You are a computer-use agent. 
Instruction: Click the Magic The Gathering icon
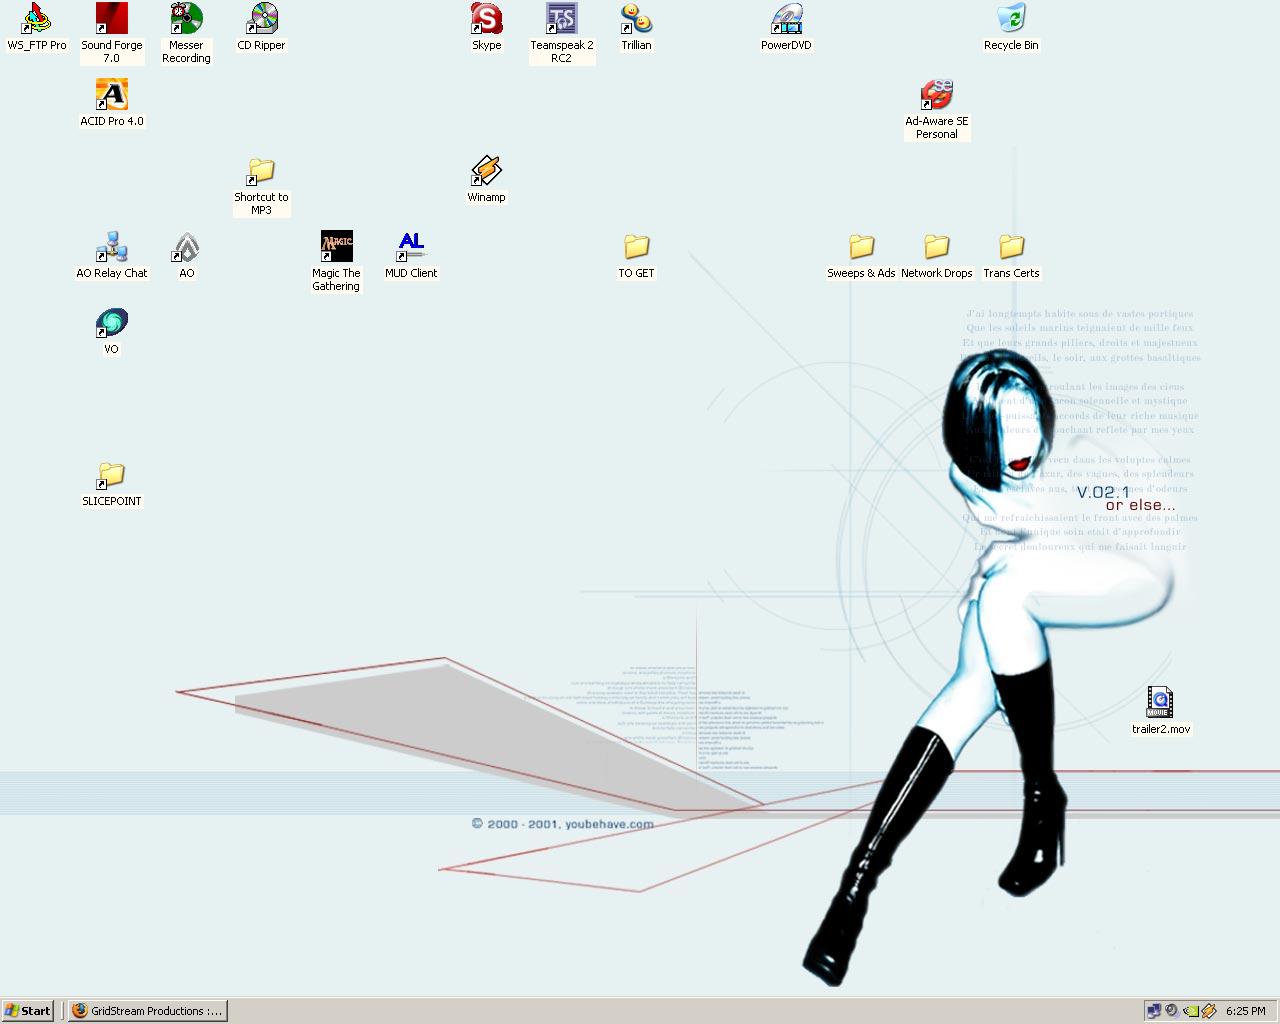(336, 247)
